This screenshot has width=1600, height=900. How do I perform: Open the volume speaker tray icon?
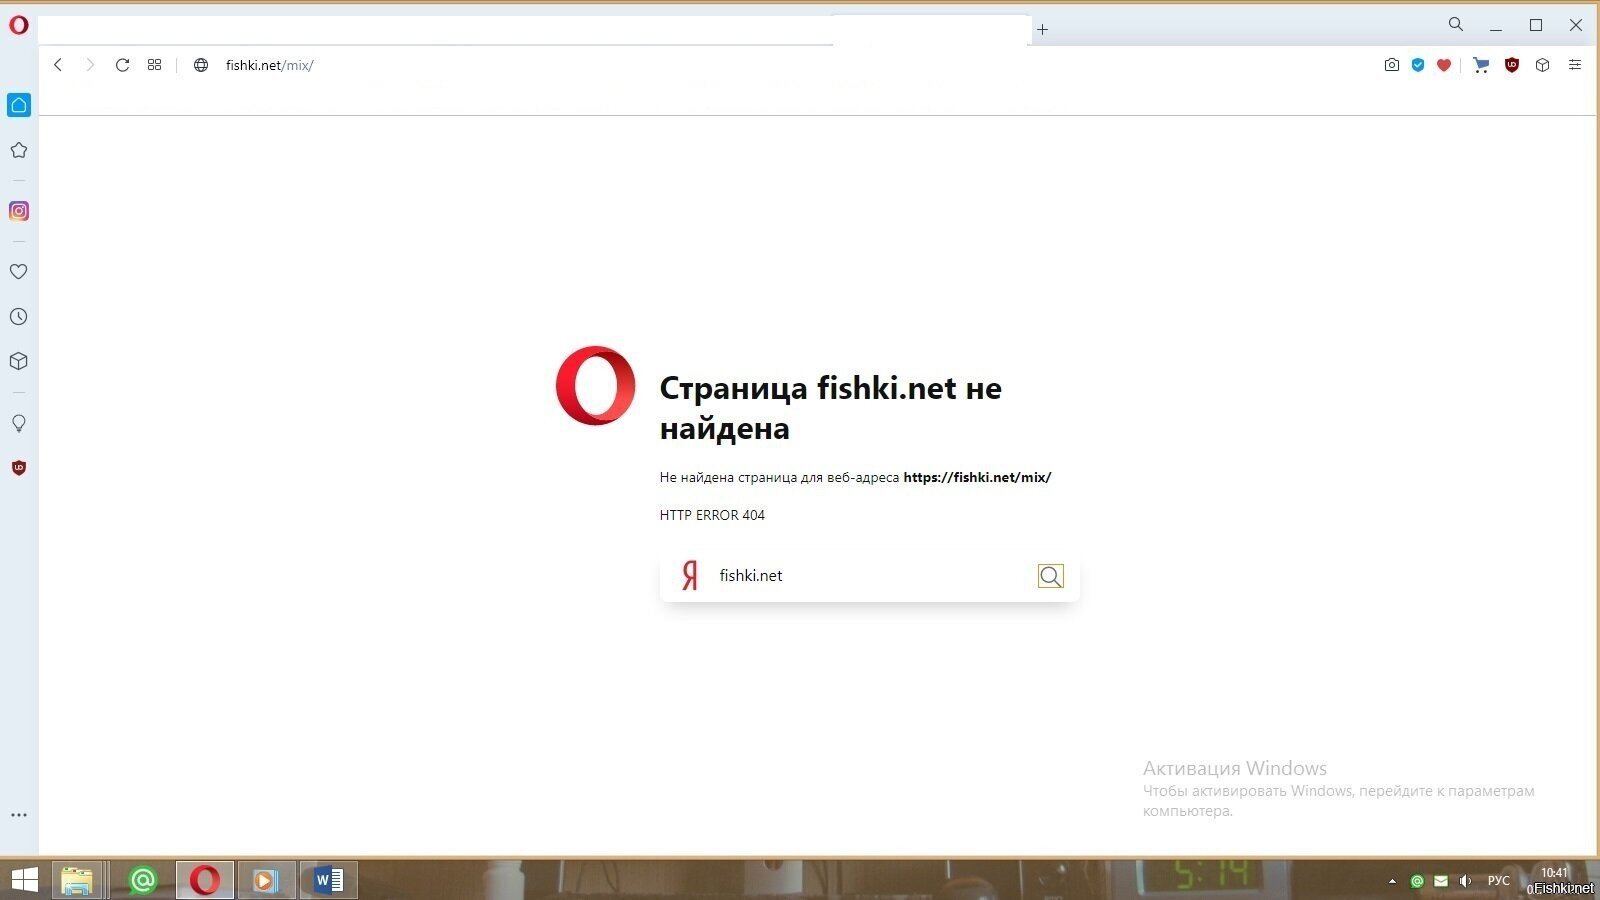[x=1465, y=881]
